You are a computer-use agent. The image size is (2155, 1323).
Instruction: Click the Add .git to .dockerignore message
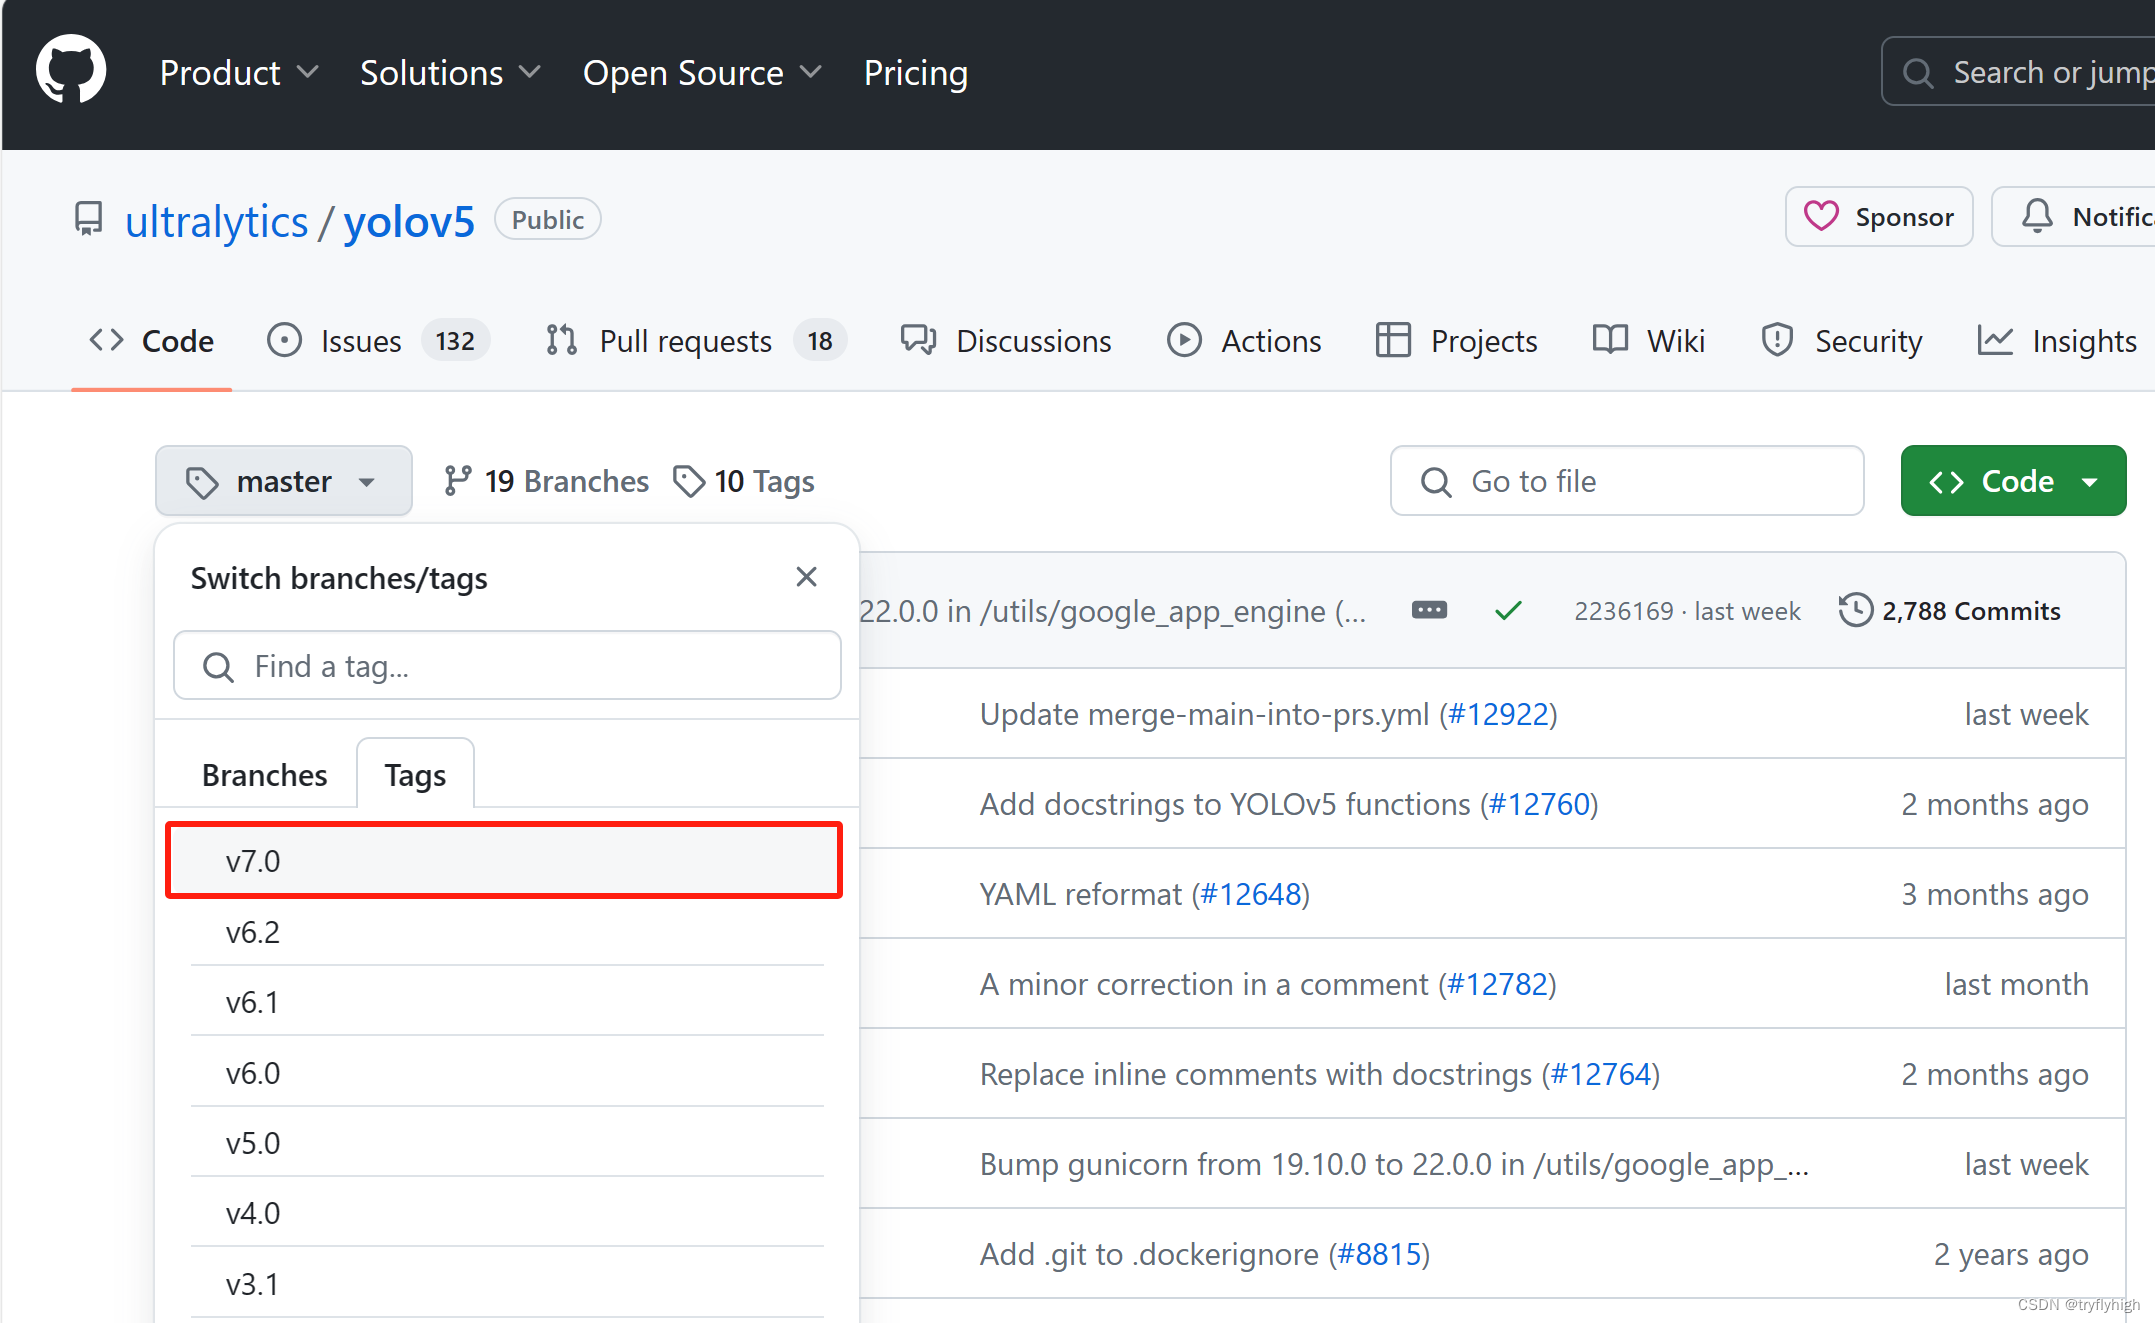tap(1149, 1254)
